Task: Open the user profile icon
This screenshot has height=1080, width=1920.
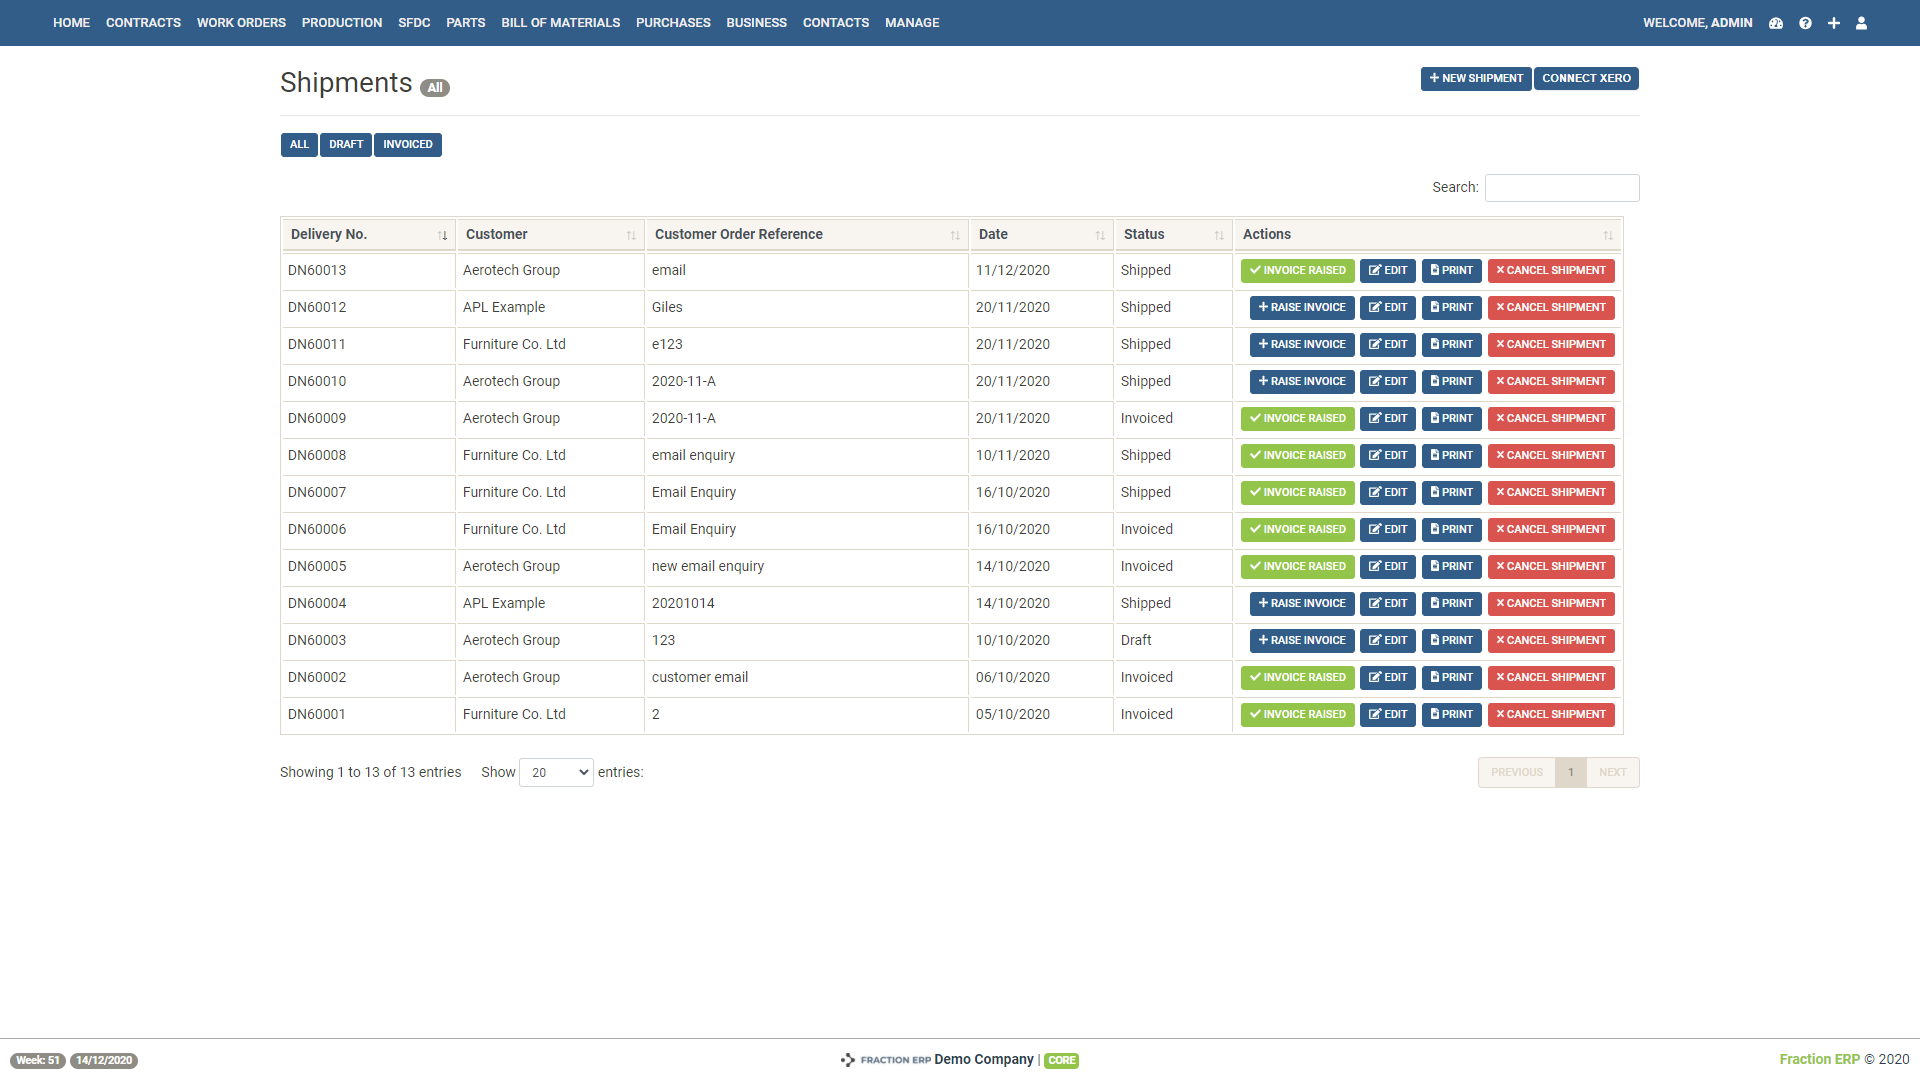Action: pyautogui.click(x=1862, y=23)
